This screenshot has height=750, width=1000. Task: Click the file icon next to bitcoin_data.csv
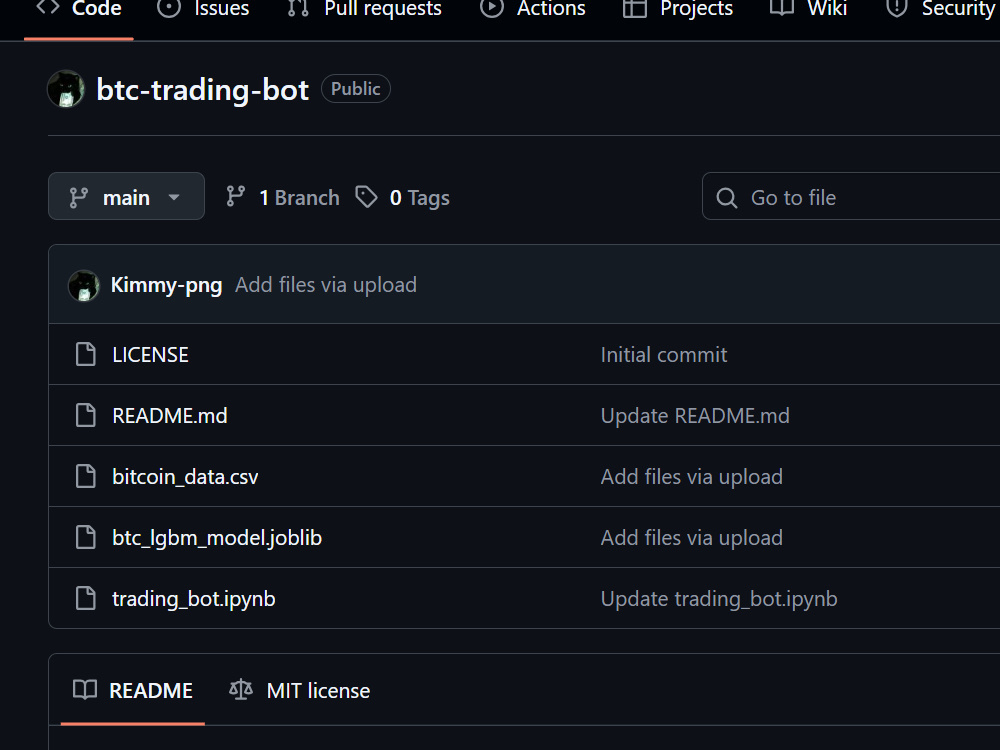click(85, 476)
